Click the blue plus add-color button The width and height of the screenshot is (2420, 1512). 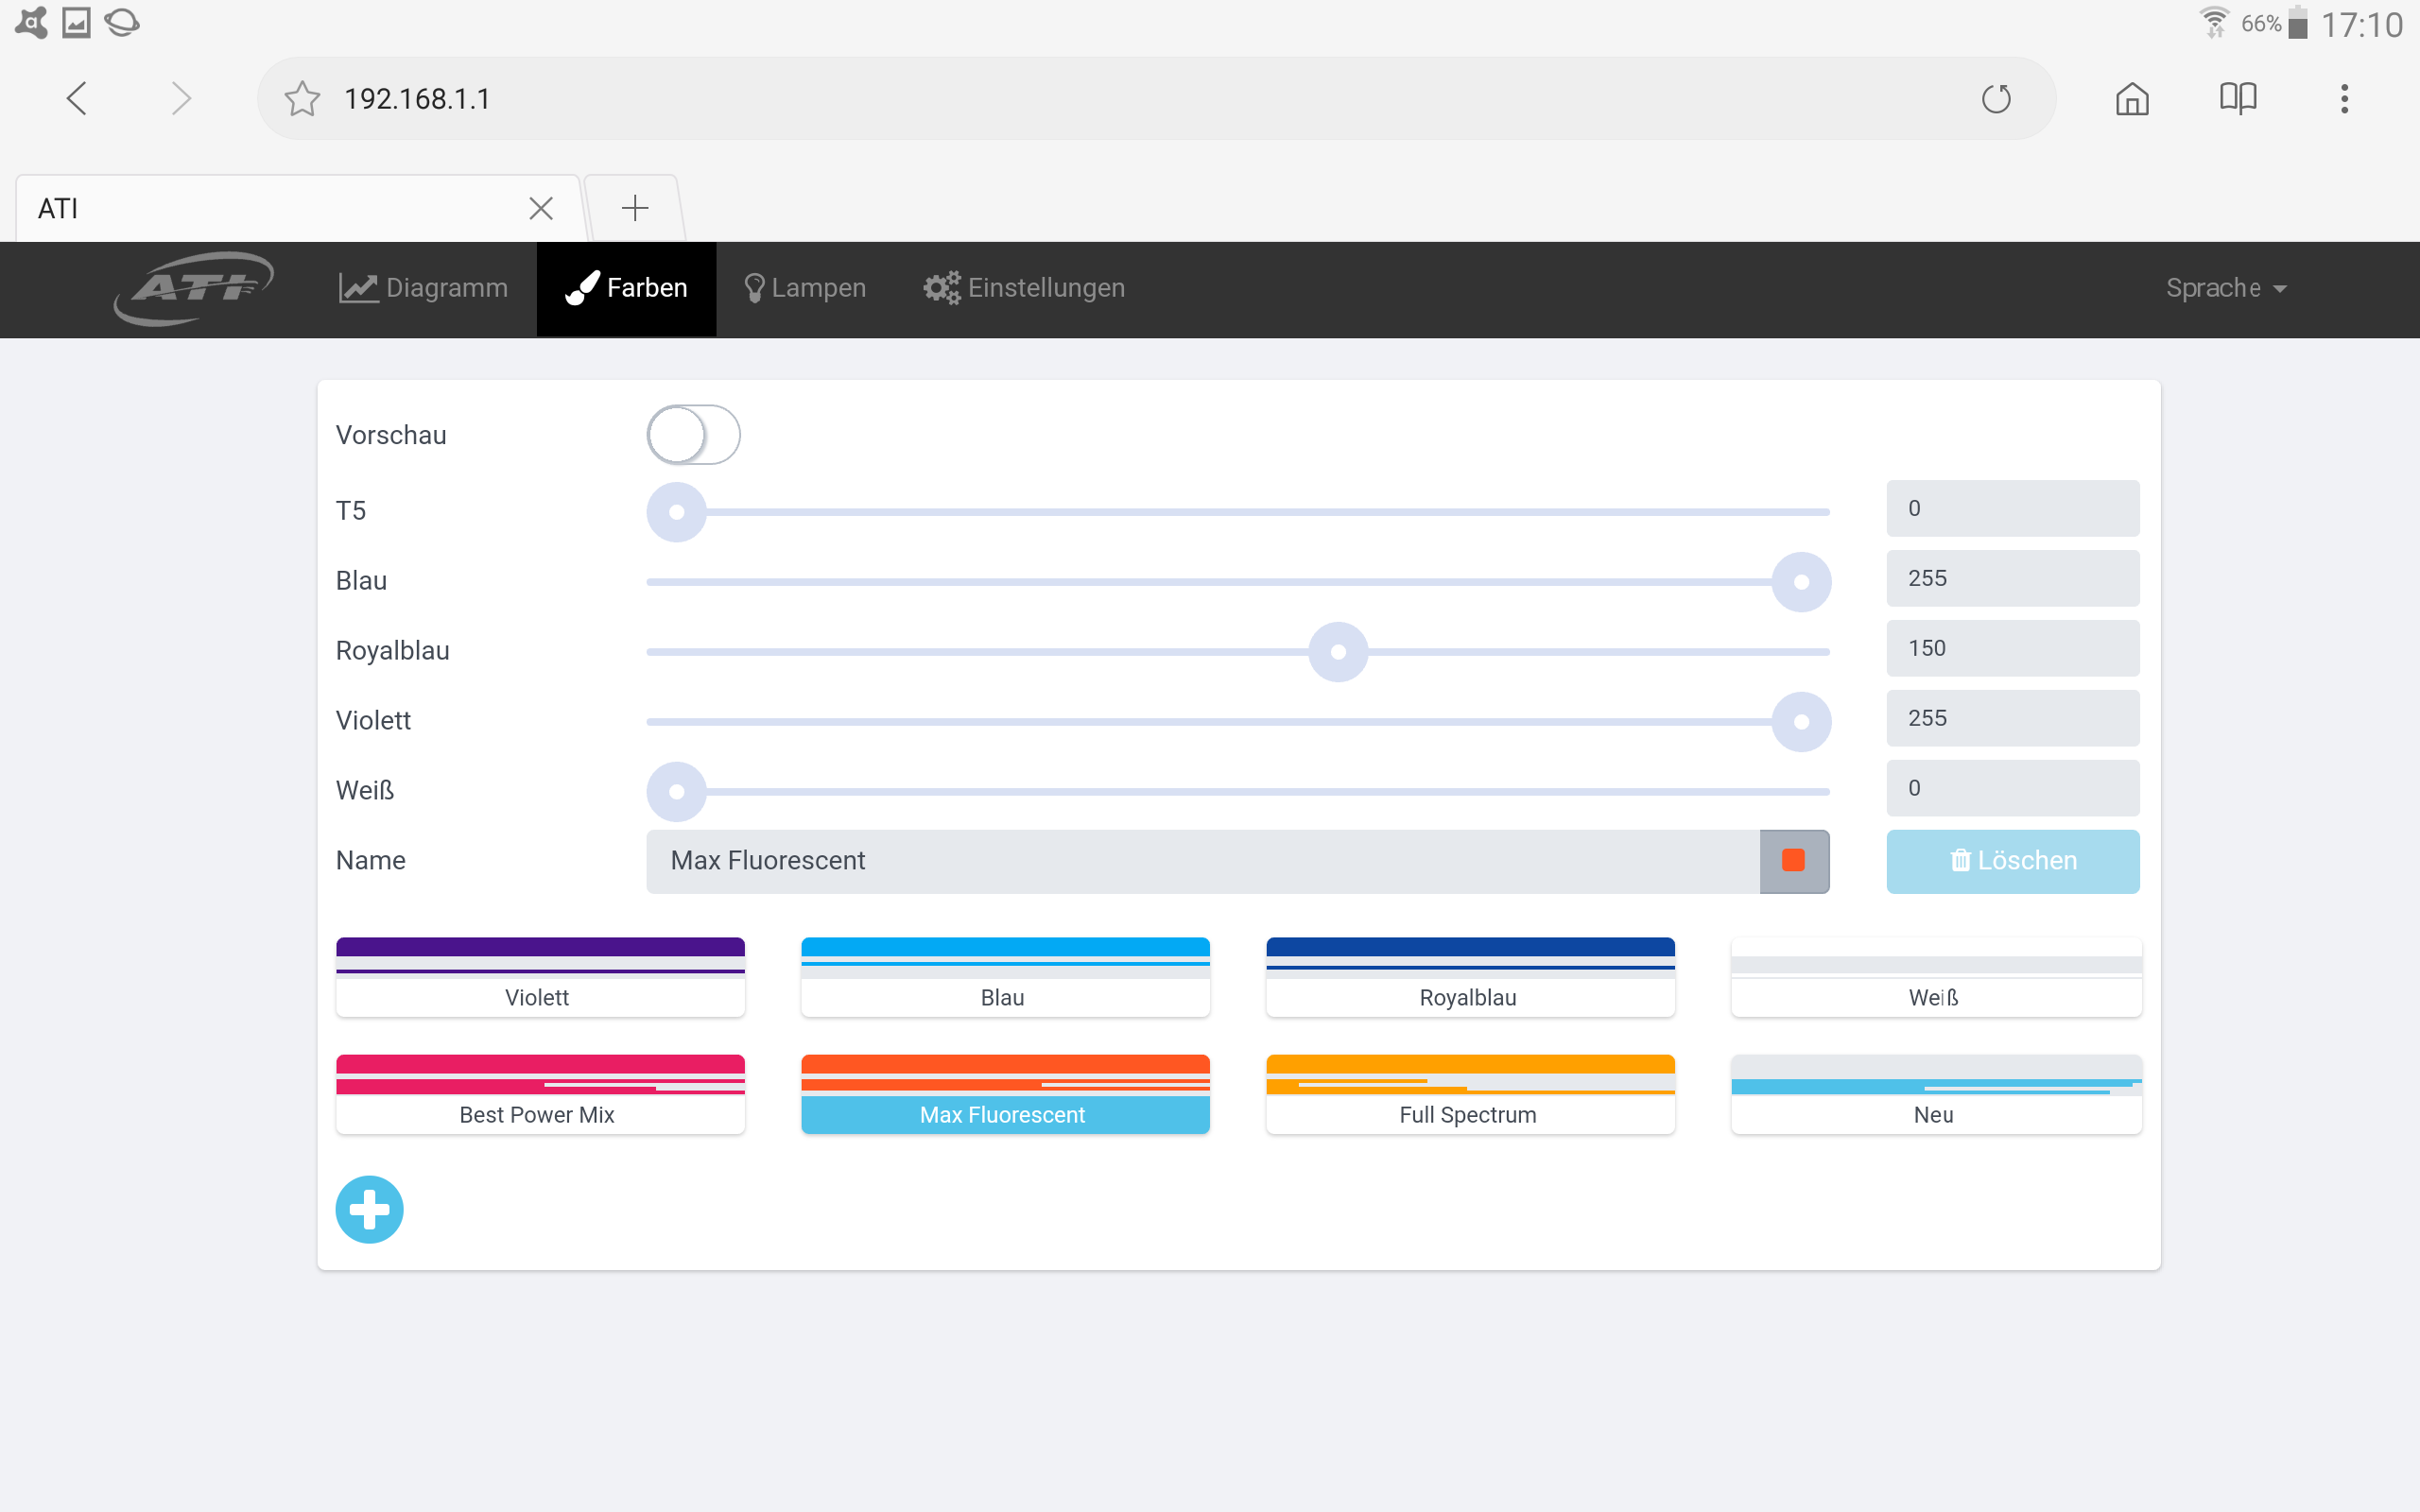point(369,1209)
